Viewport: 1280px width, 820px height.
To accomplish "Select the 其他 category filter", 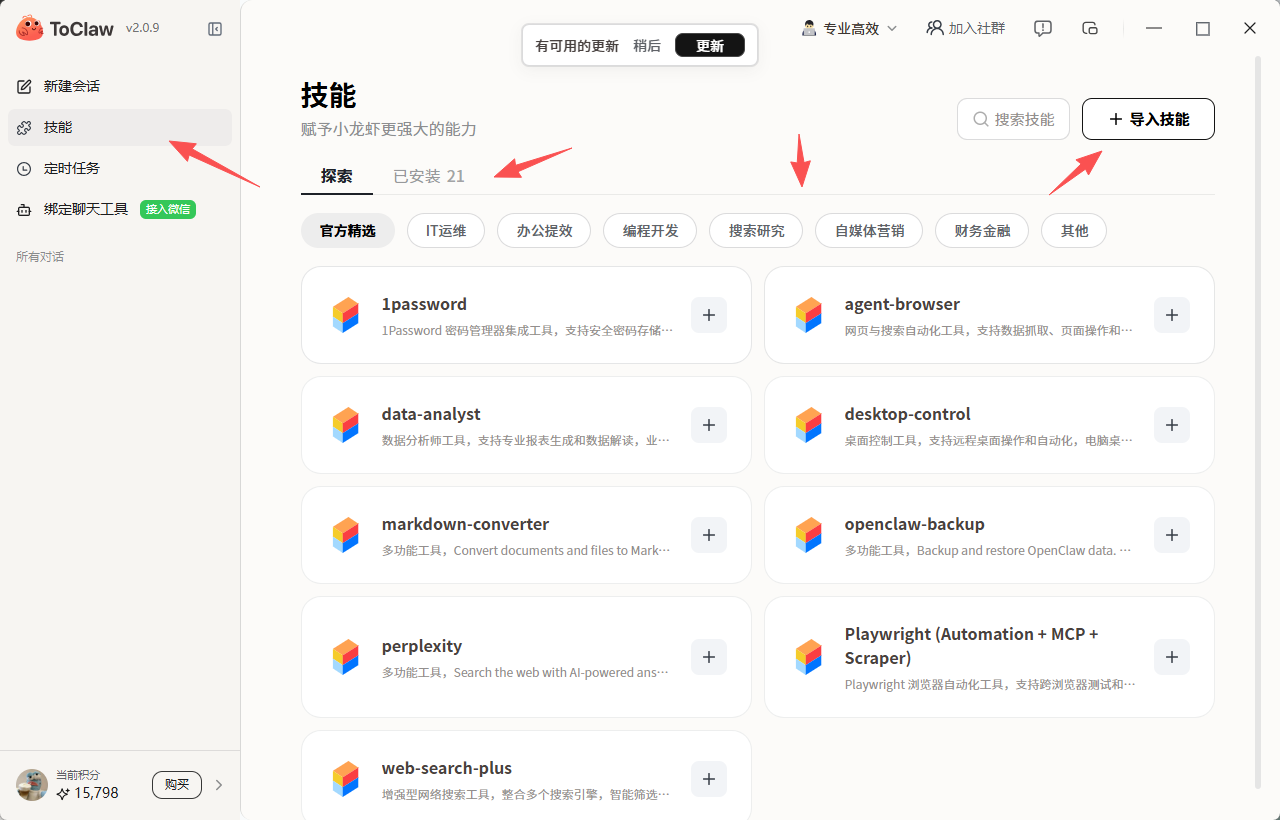I will pos(1074,230).
